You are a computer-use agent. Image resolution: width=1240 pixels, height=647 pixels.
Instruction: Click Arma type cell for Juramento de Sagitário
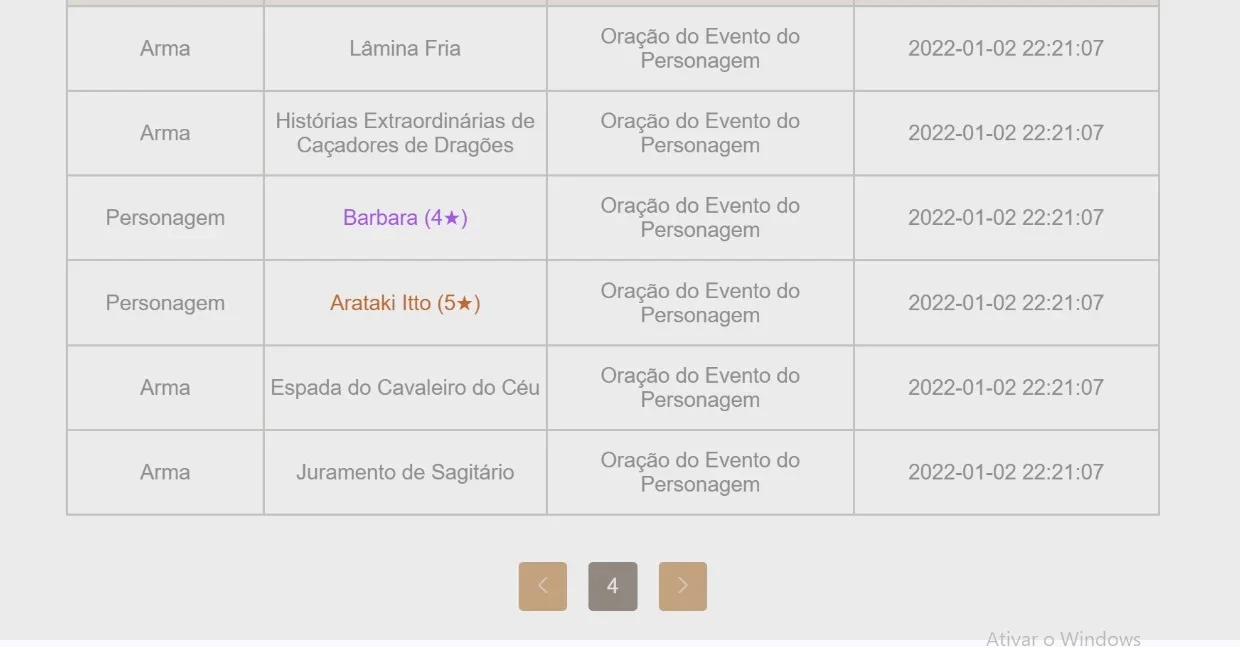pos(165,473)
